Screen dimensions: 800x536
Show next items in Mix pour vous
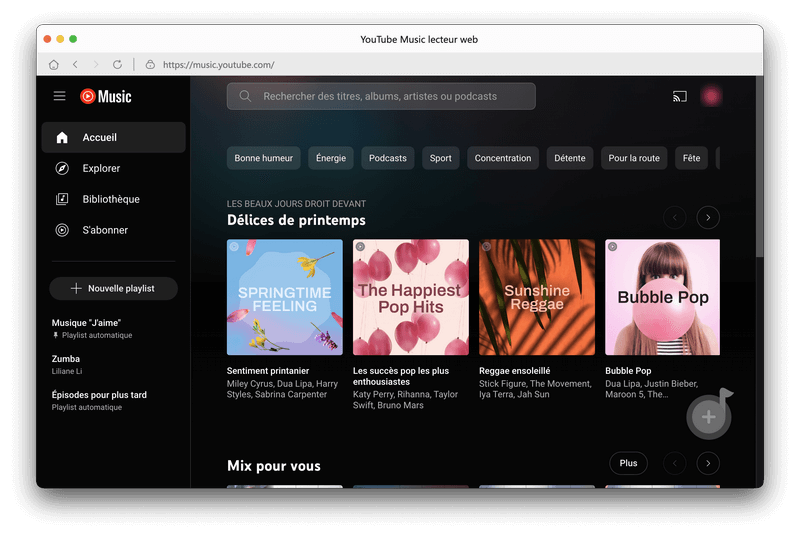point(708,463)
